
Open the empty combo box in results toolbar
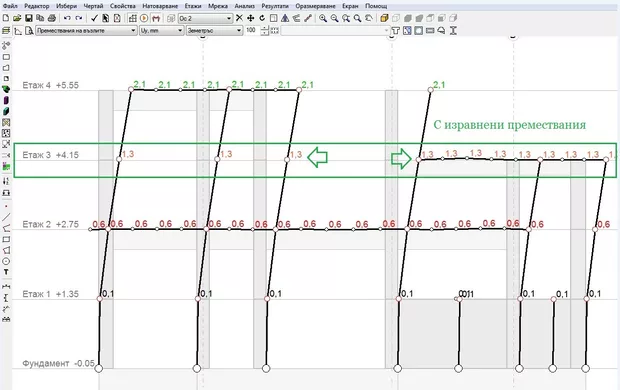click(x=335, y=30)
